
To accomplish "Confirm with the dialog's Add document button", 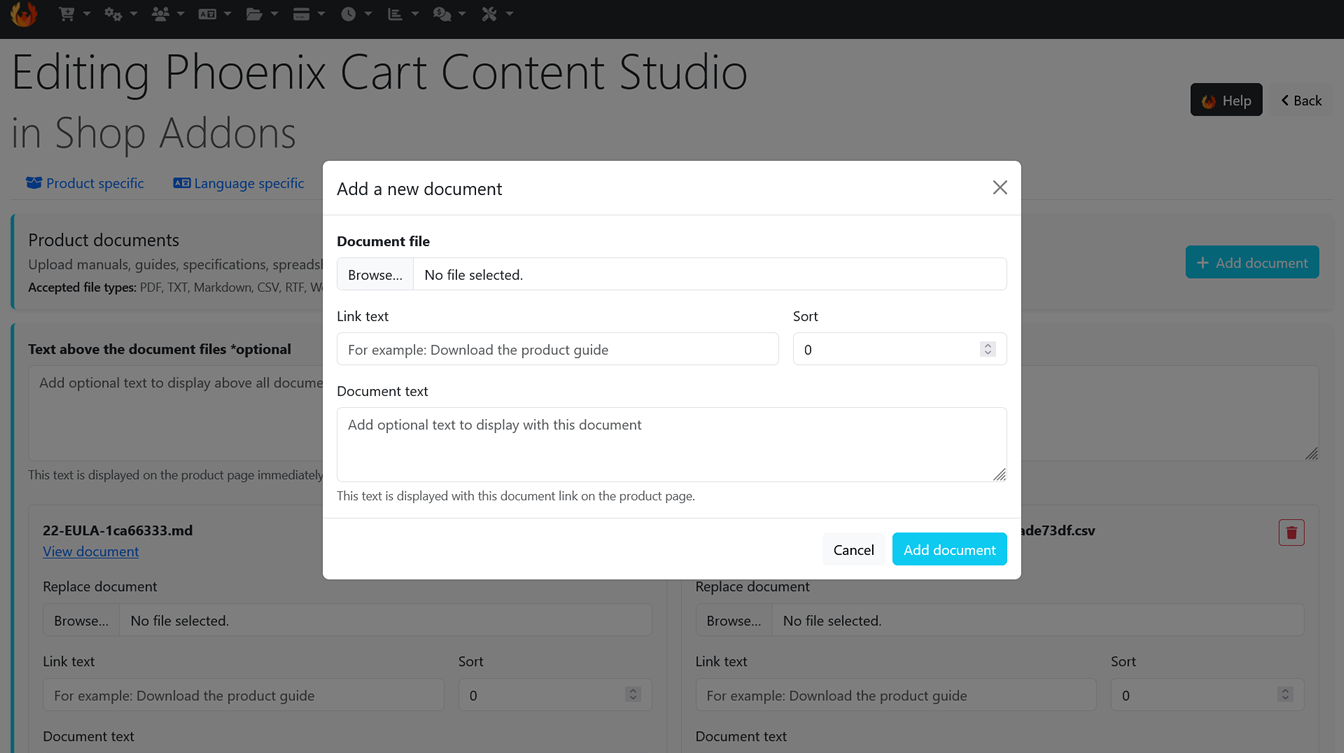I will point(950,549).
